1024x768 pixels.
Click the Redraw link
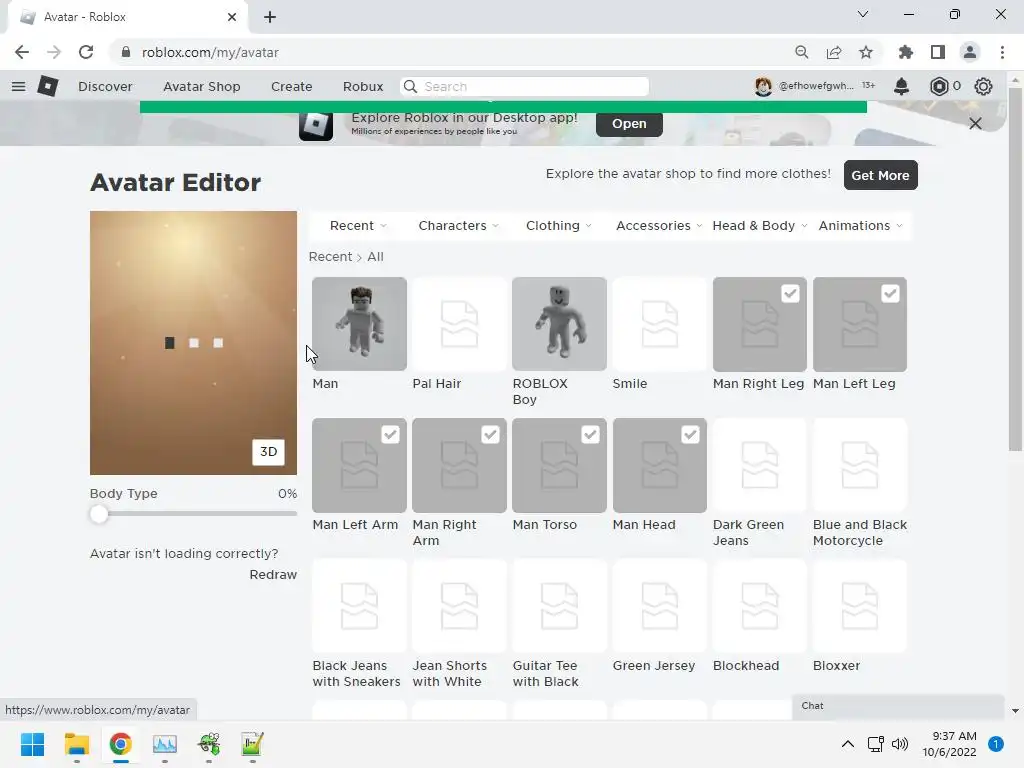(273, 575)
